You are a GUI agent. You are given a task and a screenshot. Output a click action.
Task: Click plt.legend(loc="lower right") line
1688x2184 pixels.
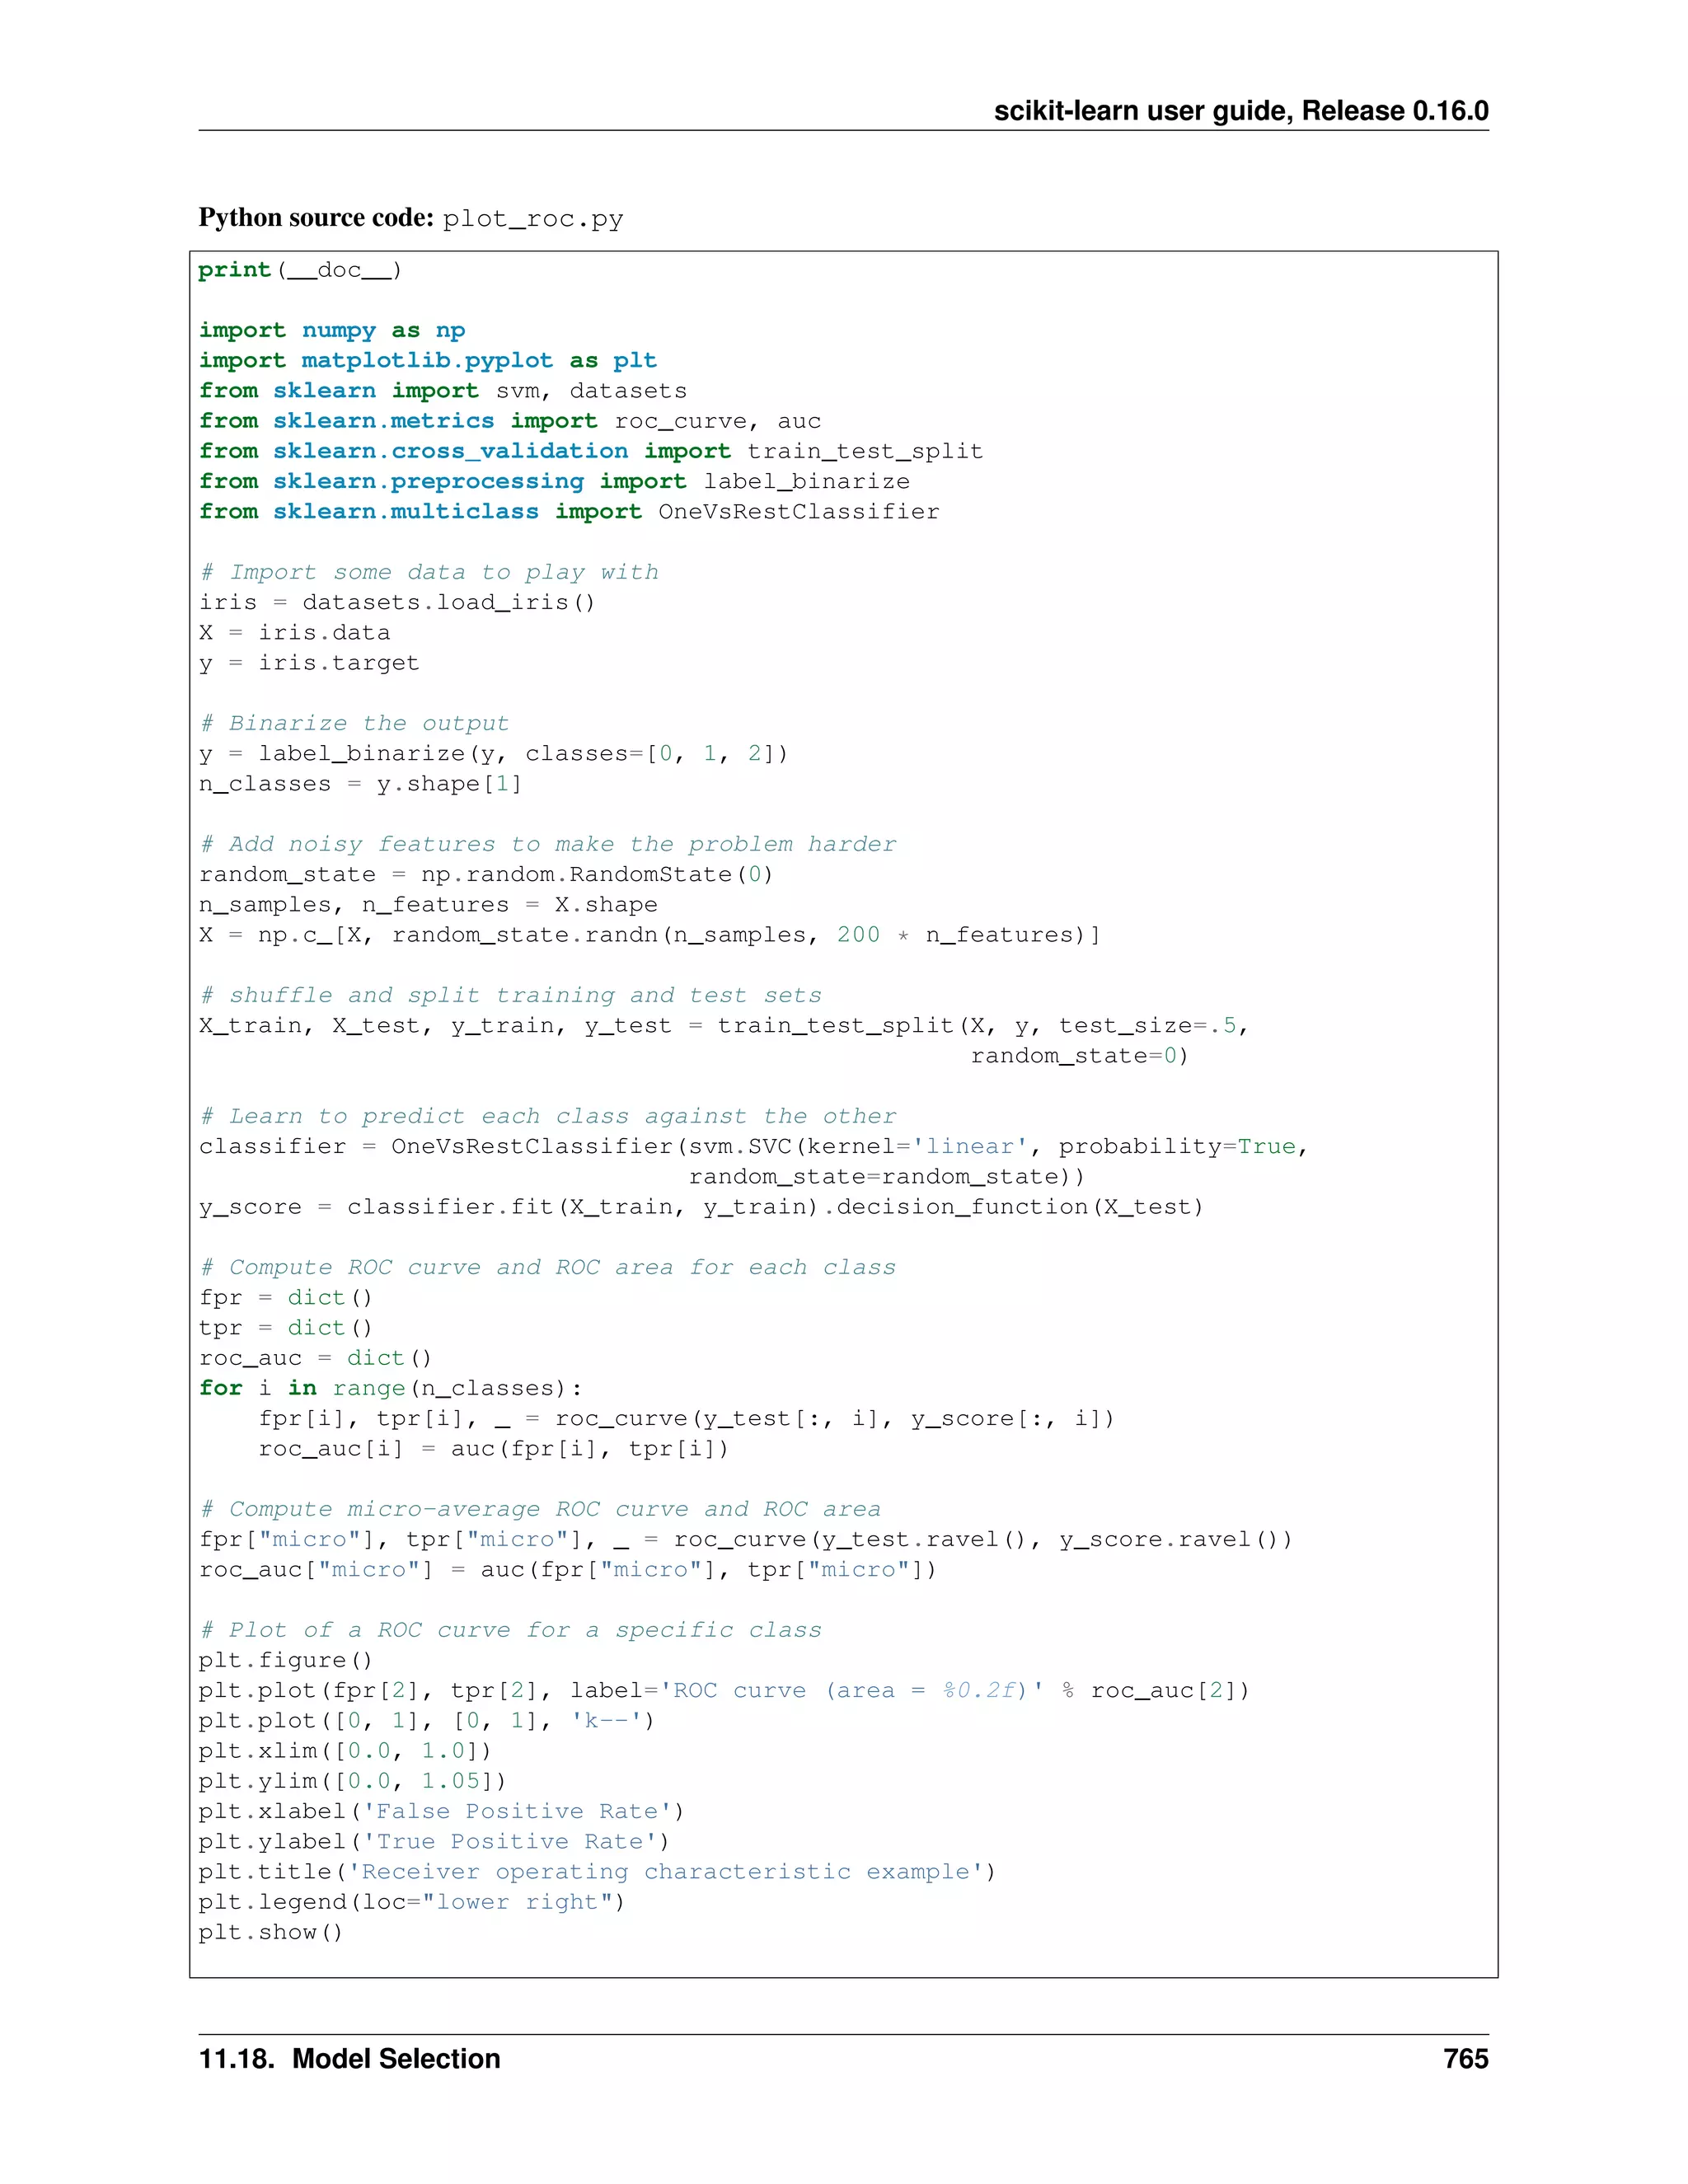click(412, 1902)
